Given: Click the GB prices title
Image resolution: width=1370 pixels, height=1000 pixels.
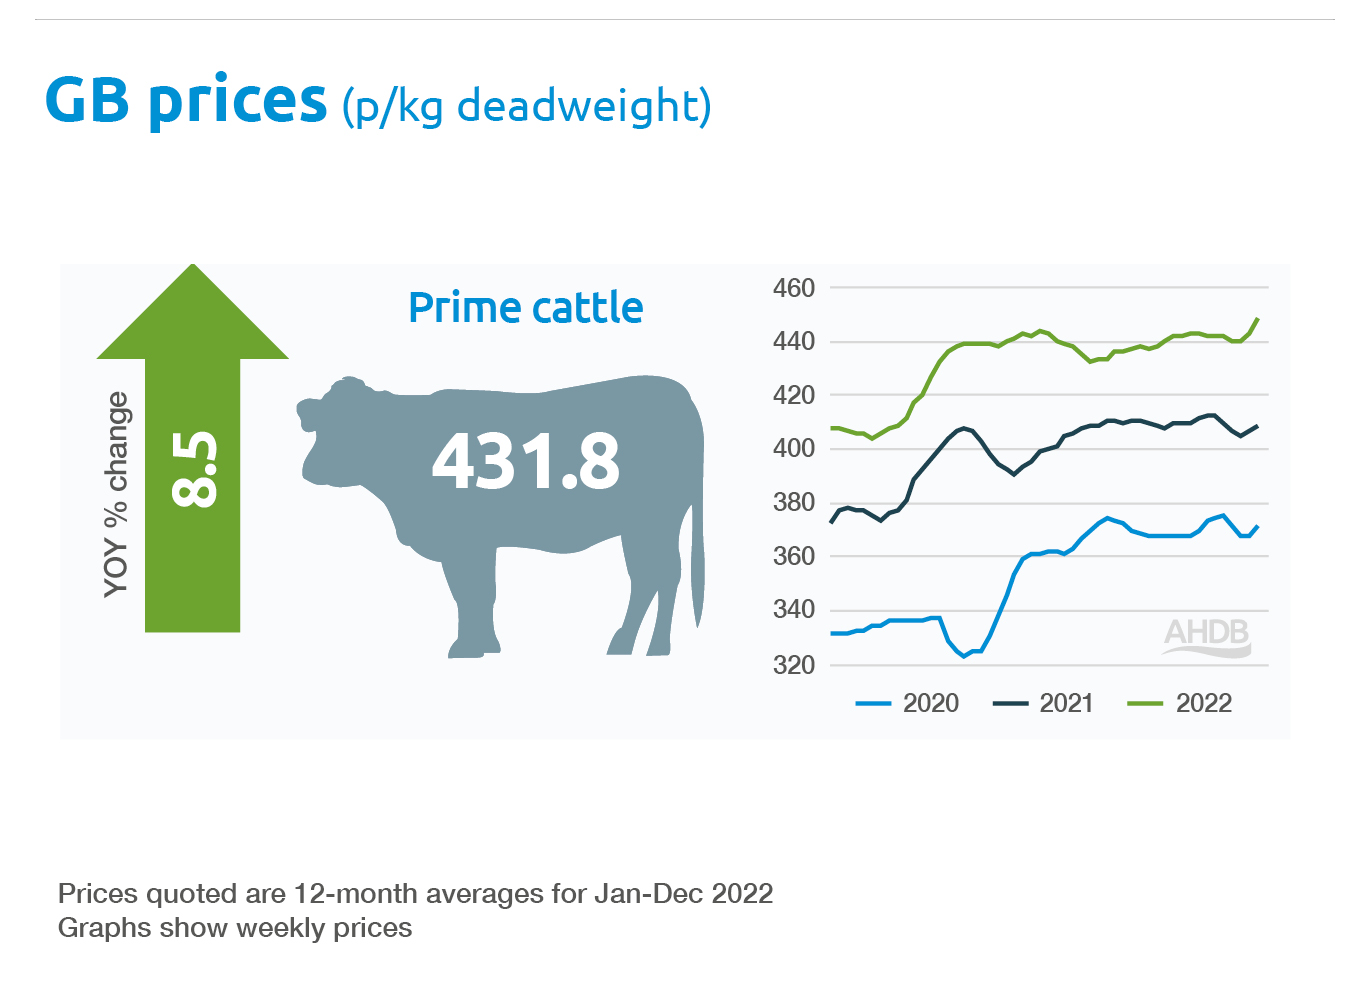Looking at the screenshot, I should point(187,101).
